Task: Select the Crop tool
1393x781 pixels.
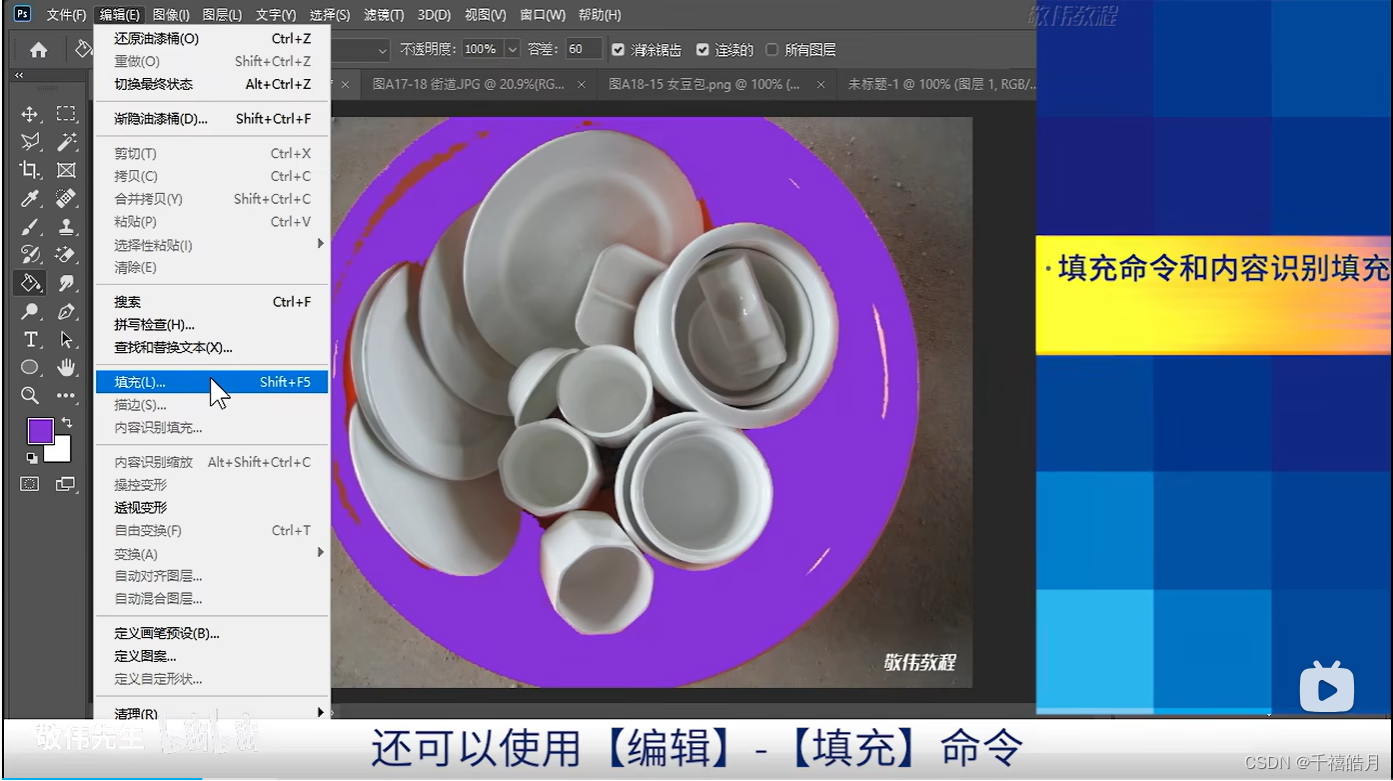Action: pyautogui.click(x=30, y=170)
